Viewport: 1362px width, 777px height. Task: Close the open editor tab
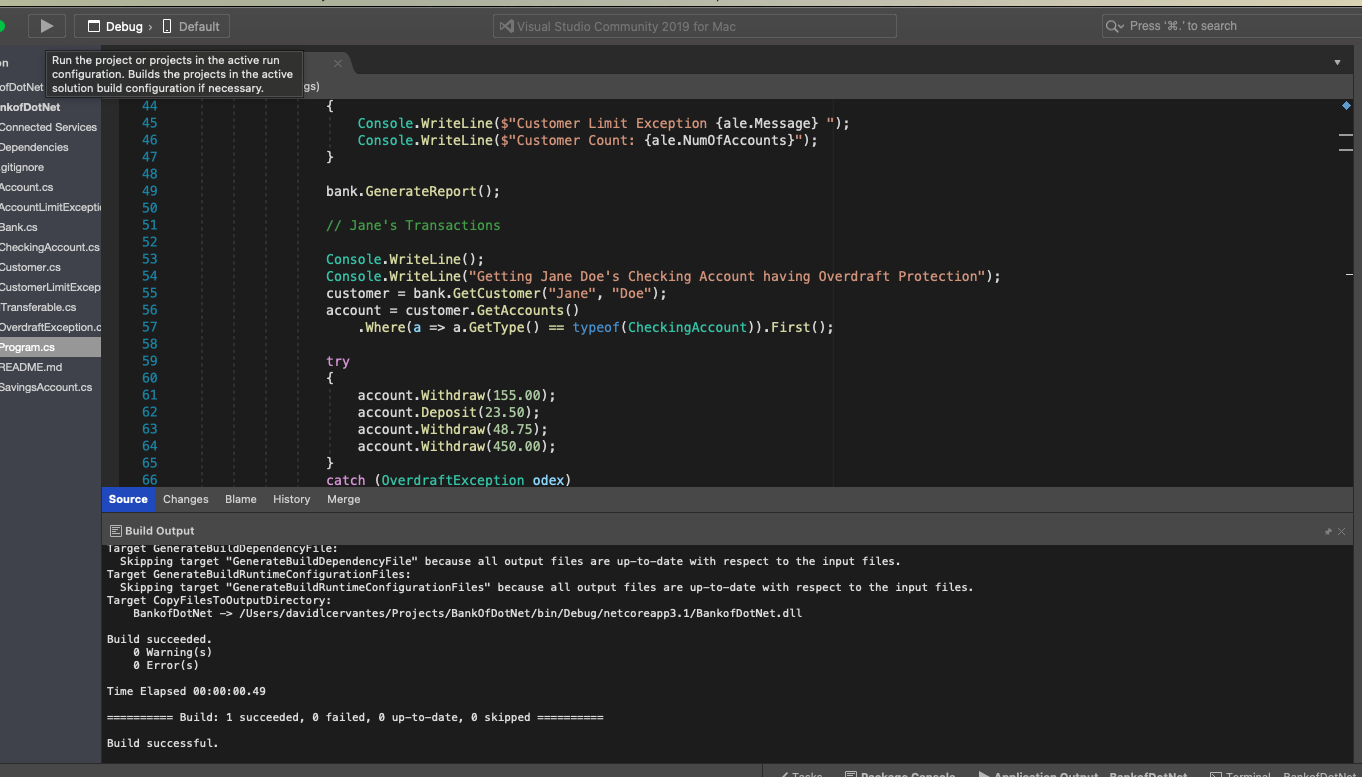pos(338,63)
